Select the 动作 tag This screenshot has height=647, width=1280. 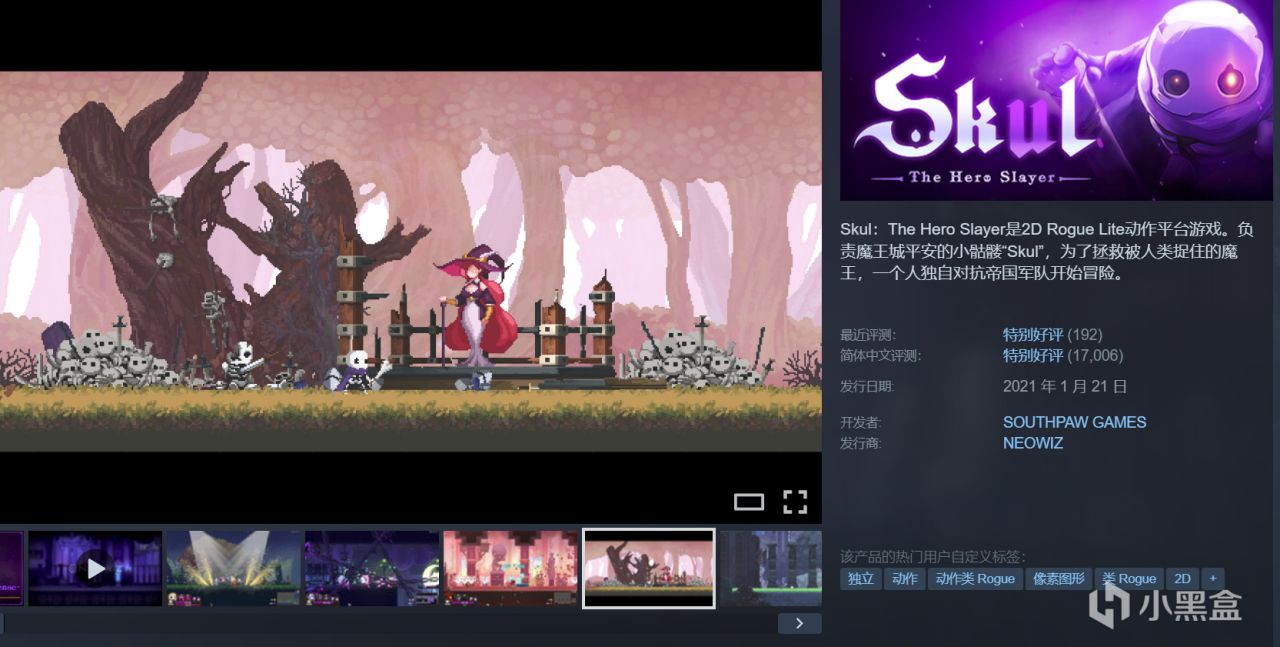(x=905, y=578)
